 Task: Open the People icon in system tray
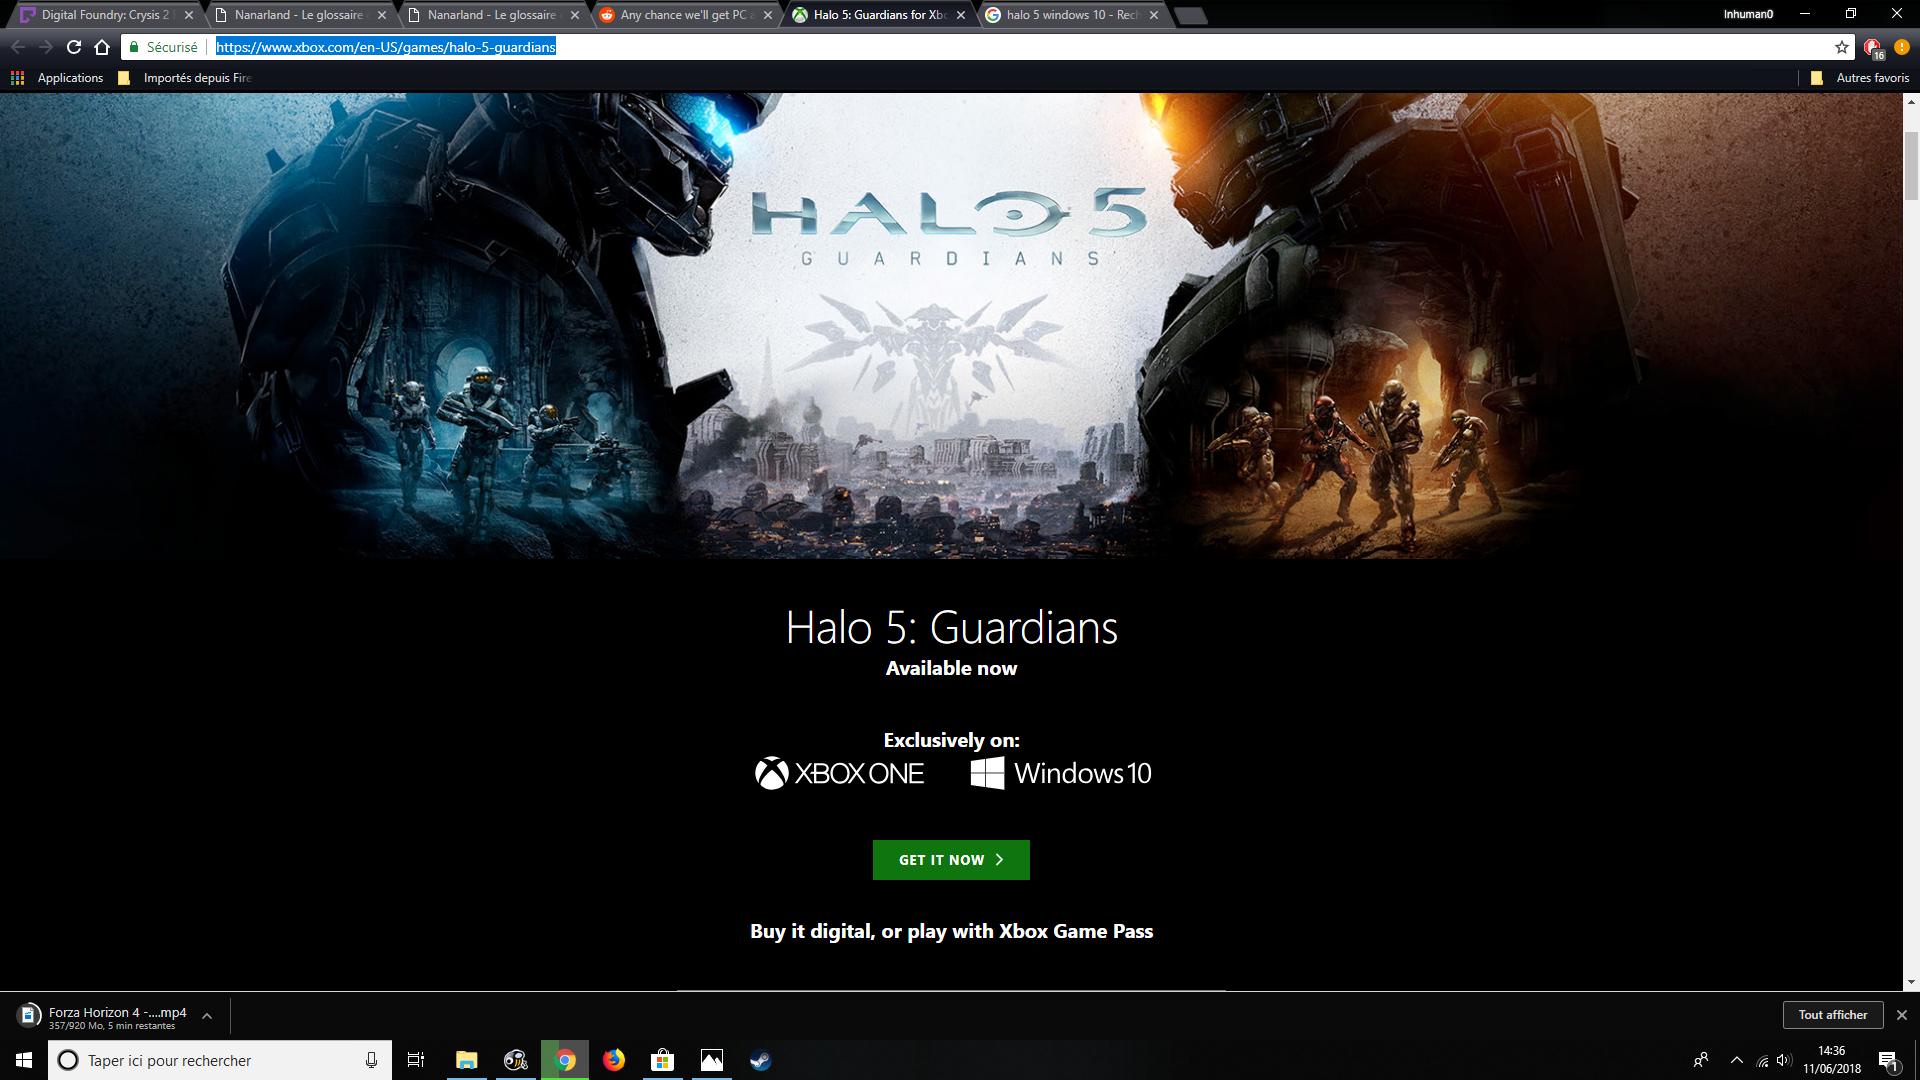(1700, 1060)
